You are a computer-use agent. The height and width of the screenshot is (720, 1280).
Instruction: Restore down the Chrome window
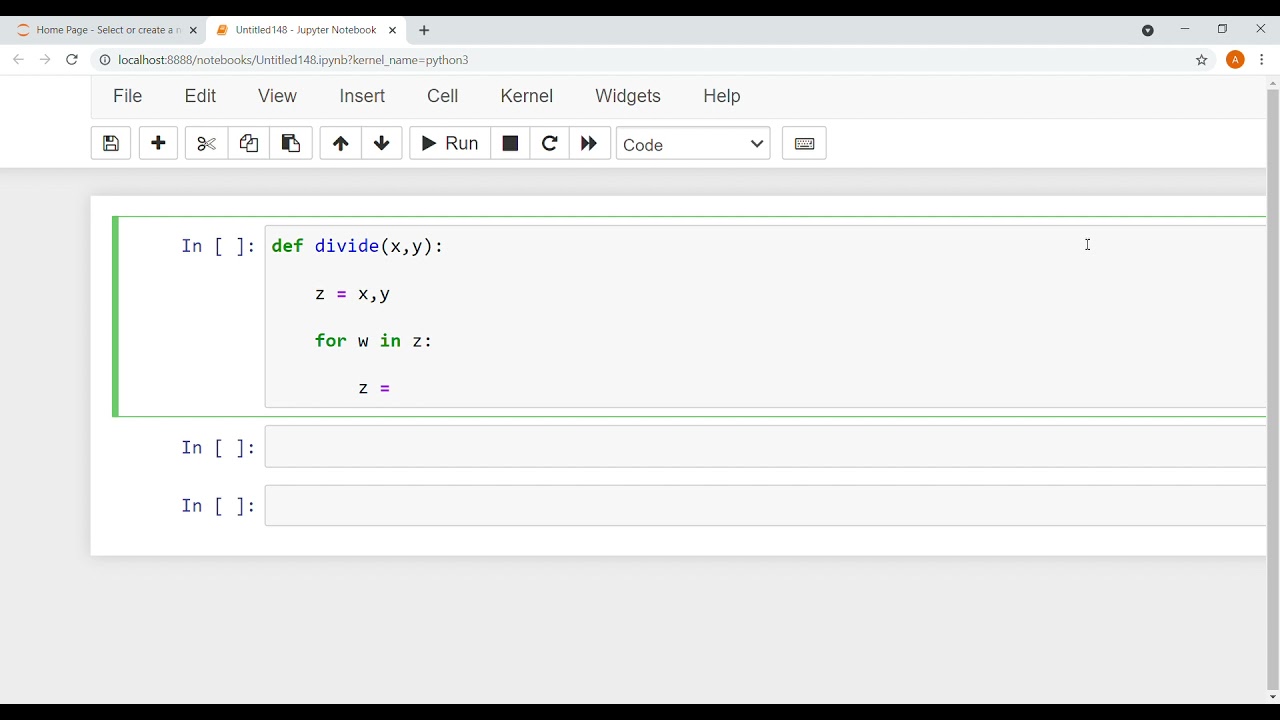[x=1222, y=29]
